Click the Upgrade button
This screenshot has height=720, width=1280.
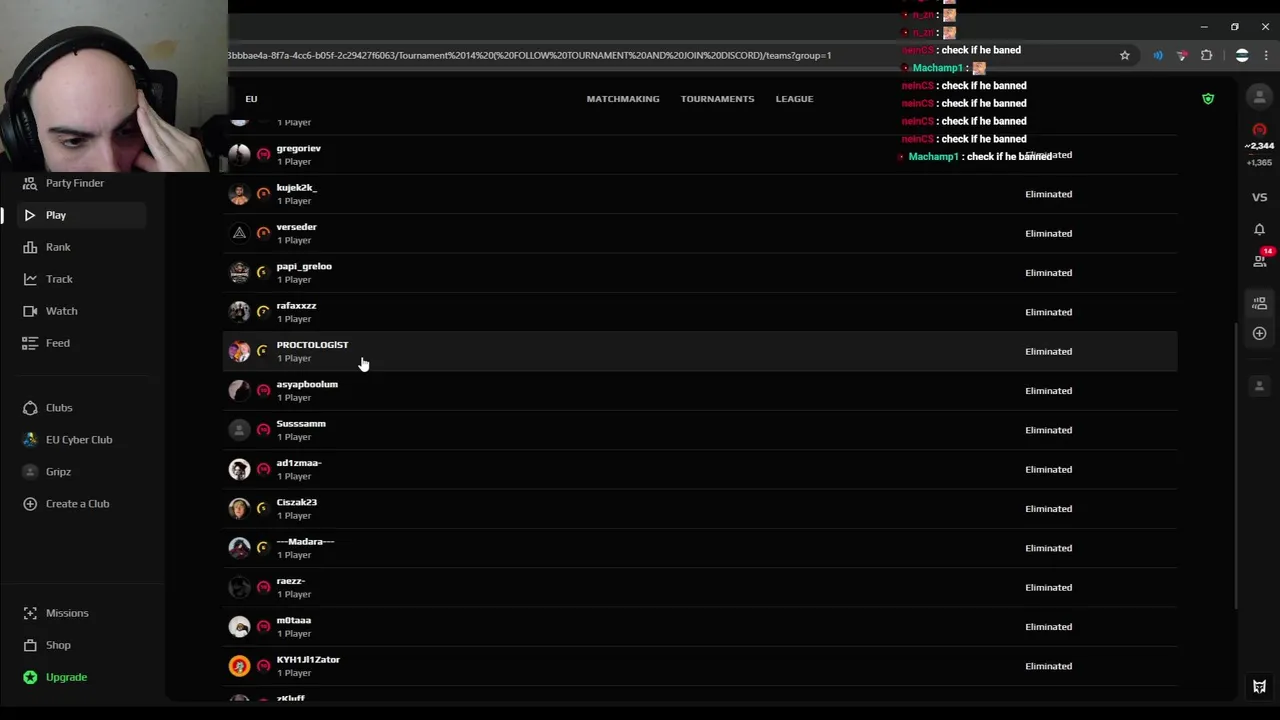tap(66, 677)
